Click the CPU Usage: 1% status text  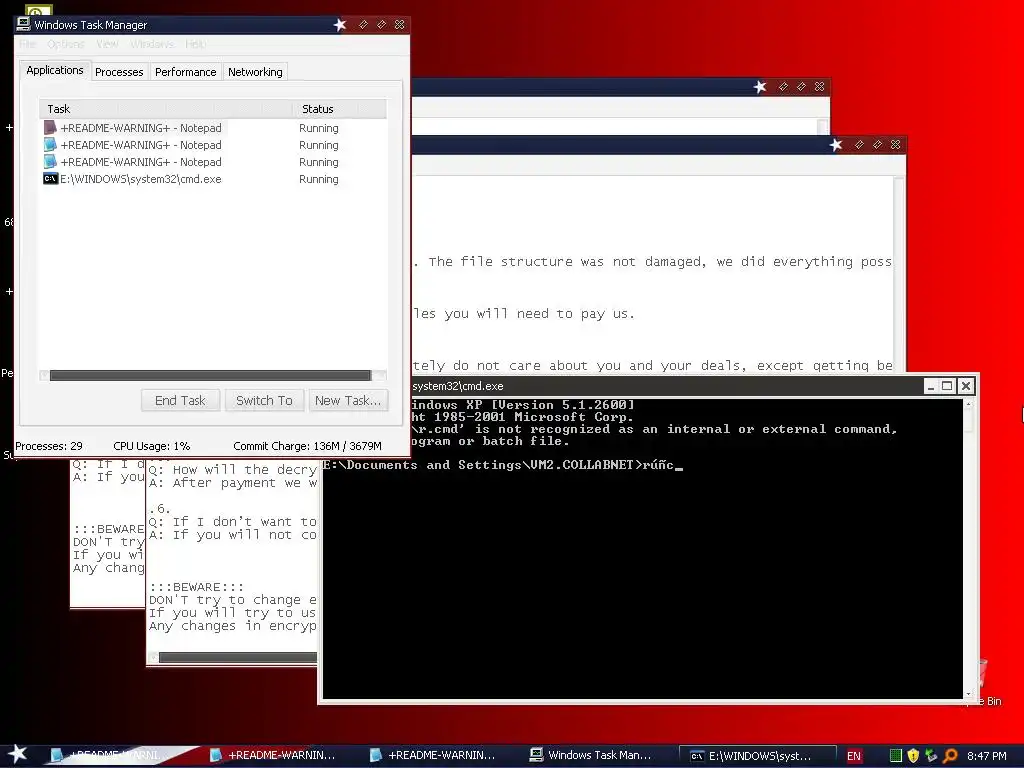point(152,446)
